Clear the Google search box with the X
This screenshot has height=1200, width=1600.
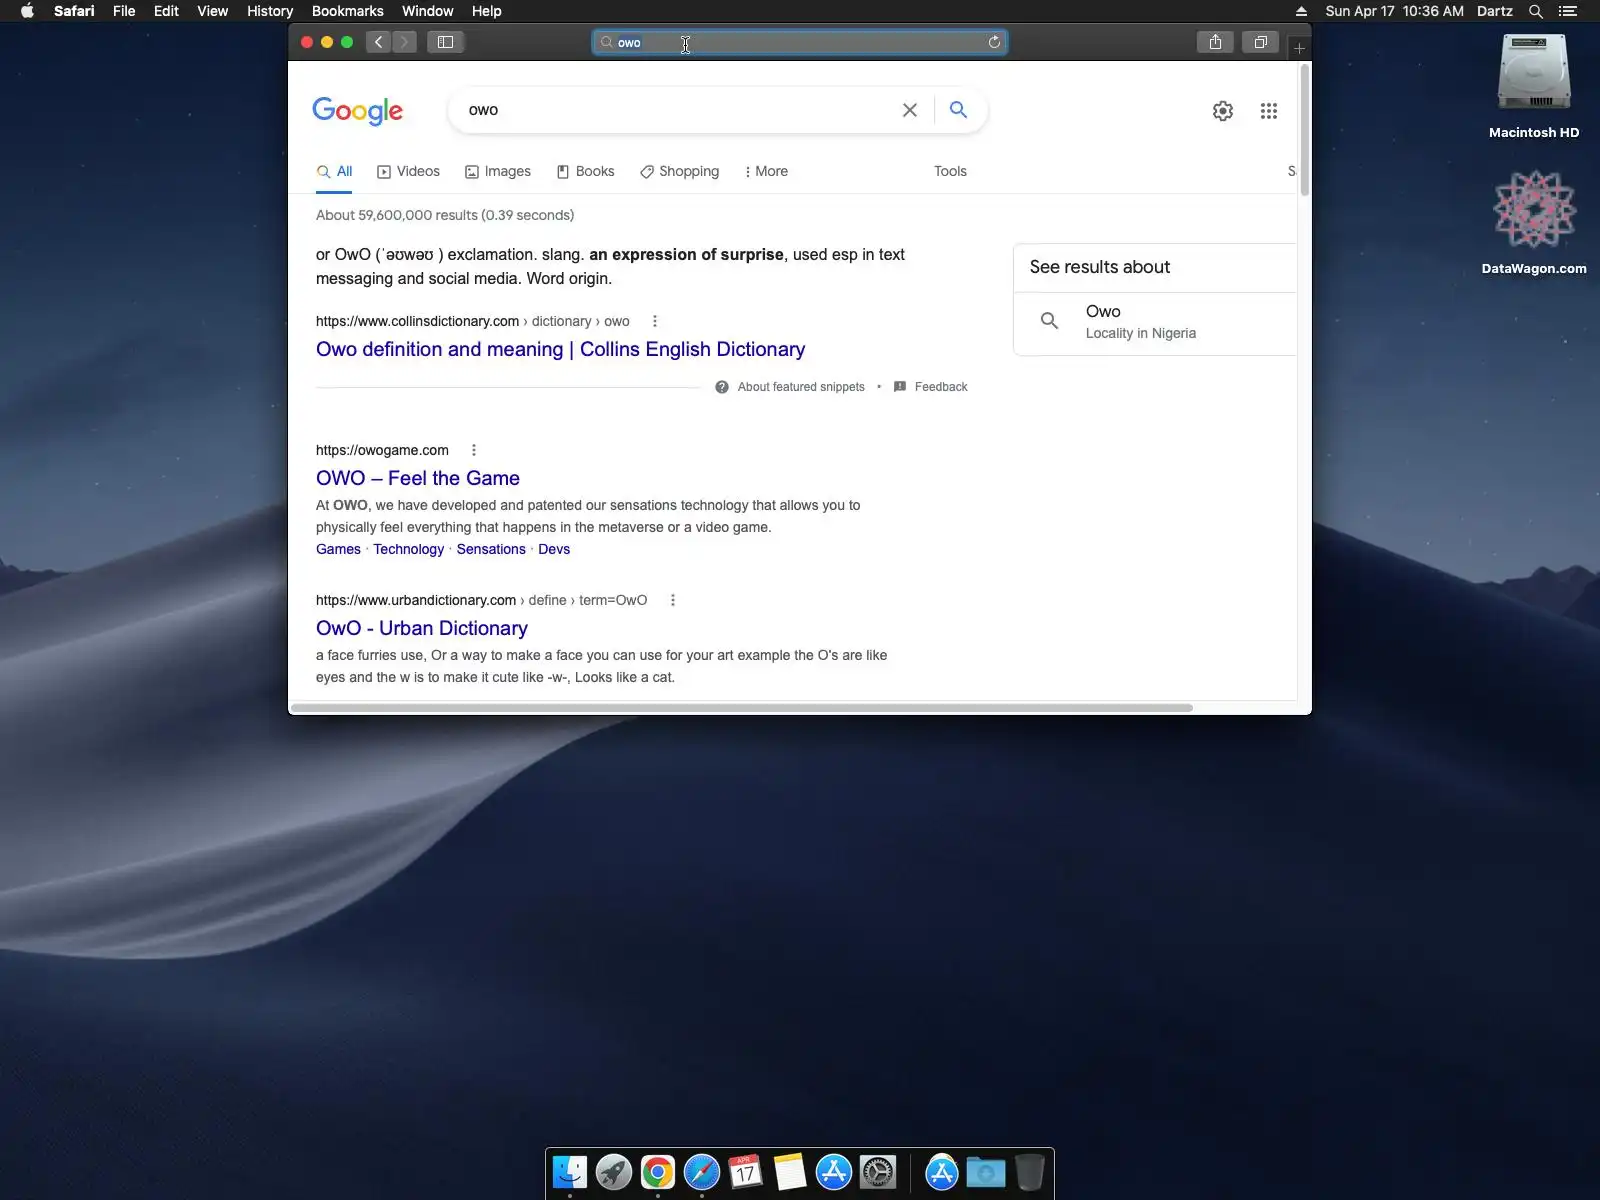pyautogui.click(x=910, y=110)
